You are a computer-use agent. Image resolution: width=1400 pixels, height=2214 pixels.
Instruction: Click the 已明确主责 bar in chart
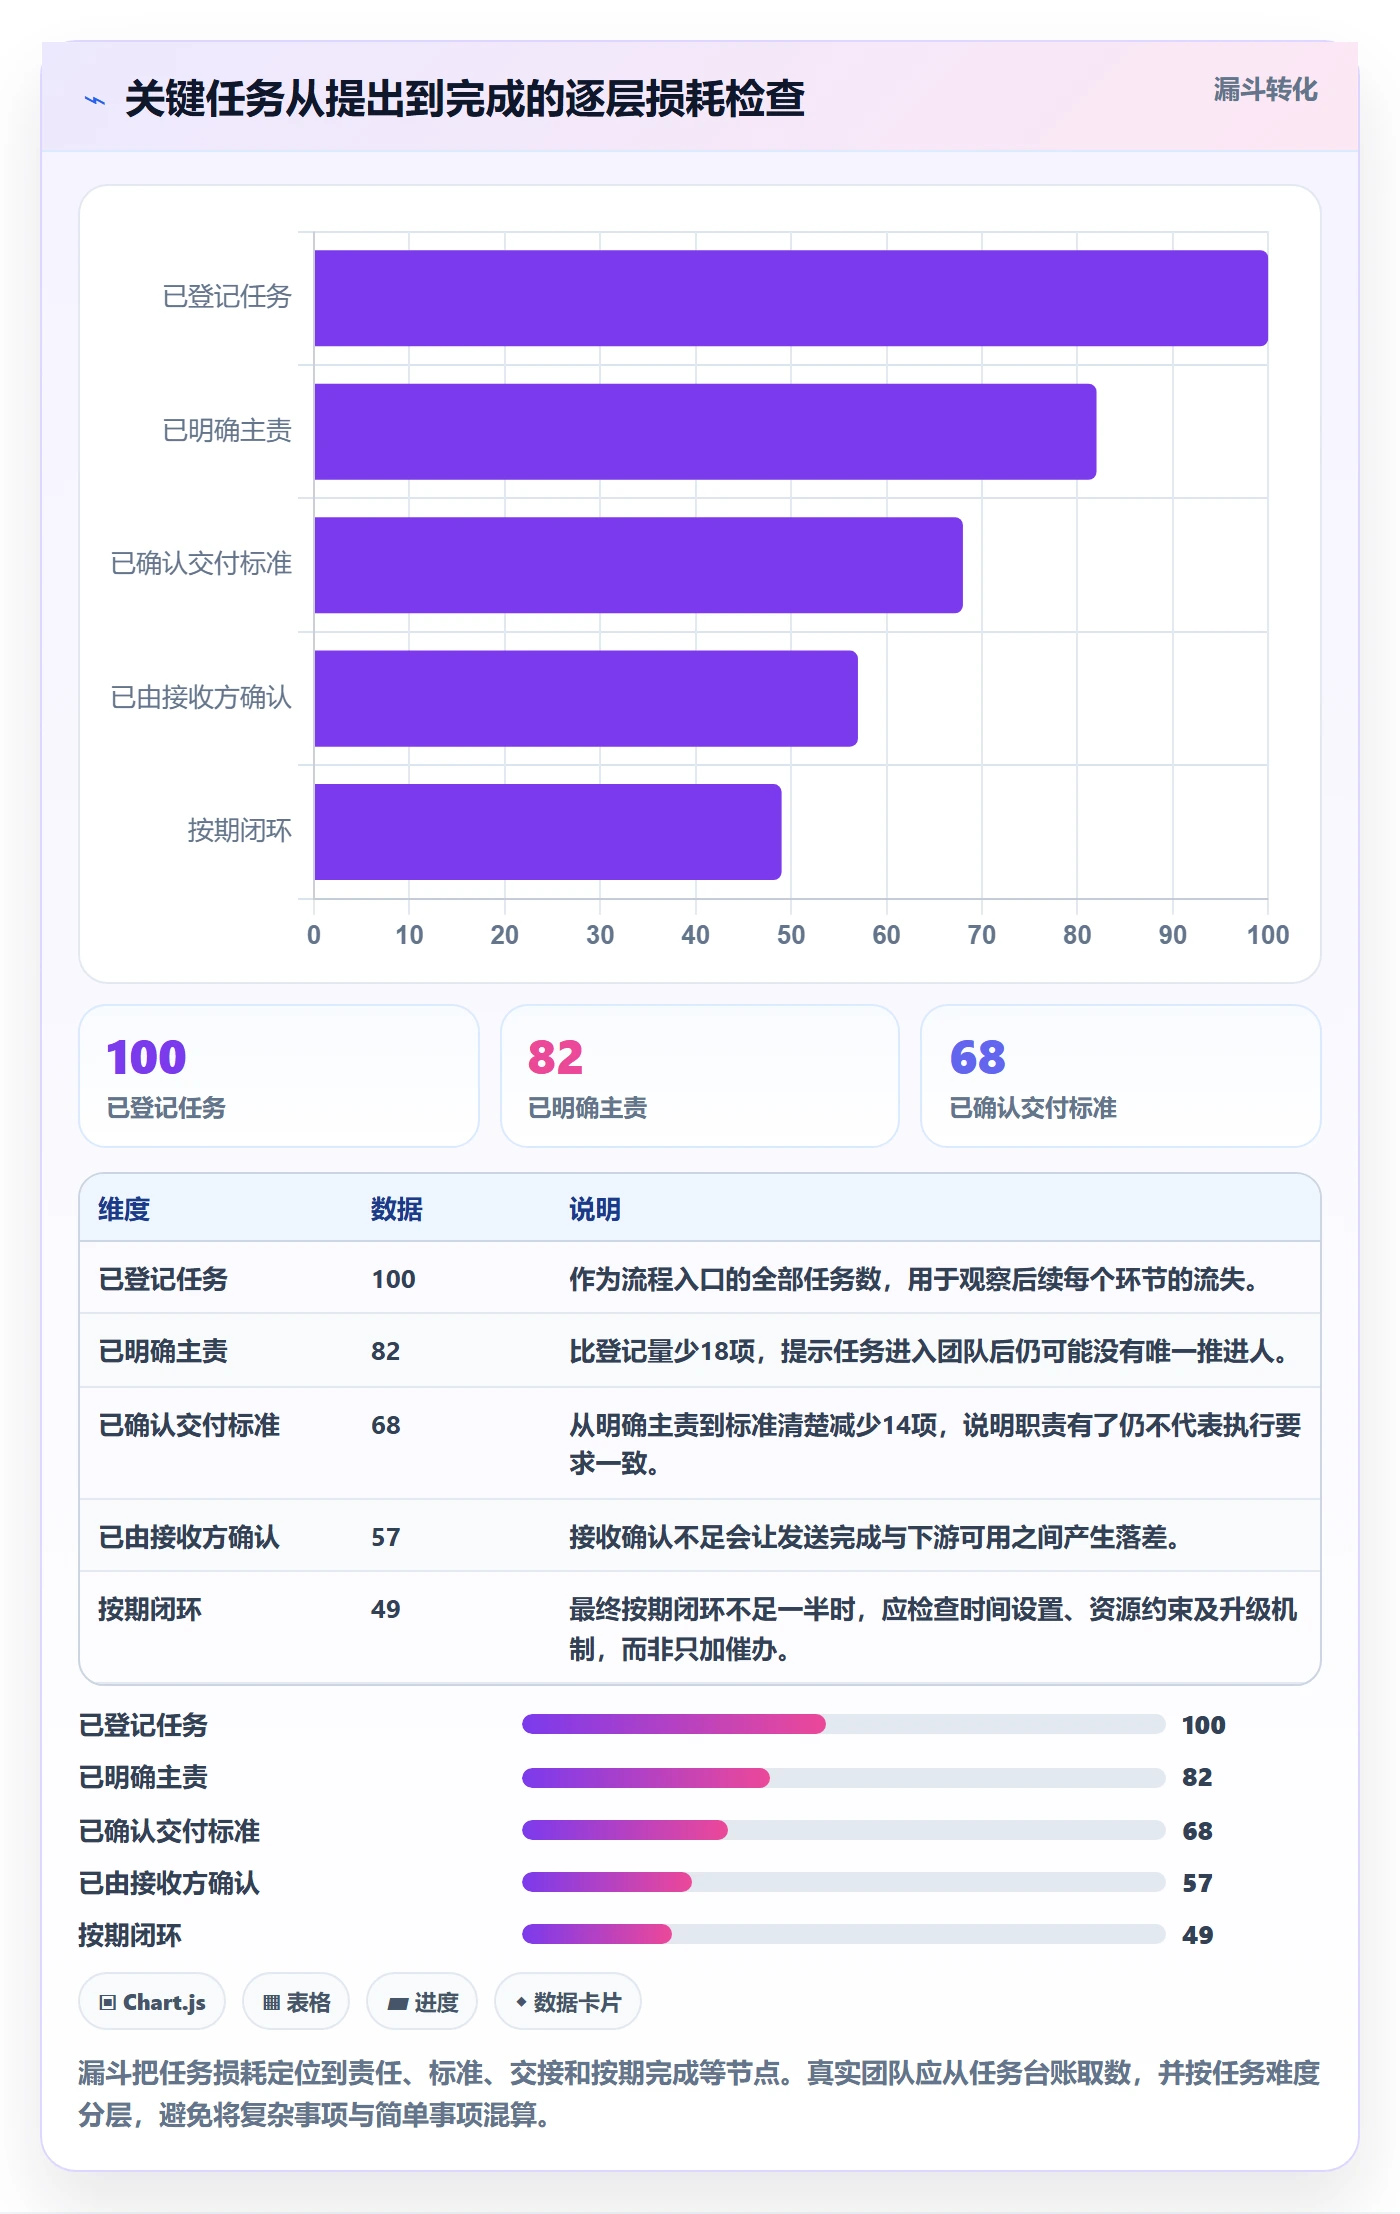pos(705,431)
